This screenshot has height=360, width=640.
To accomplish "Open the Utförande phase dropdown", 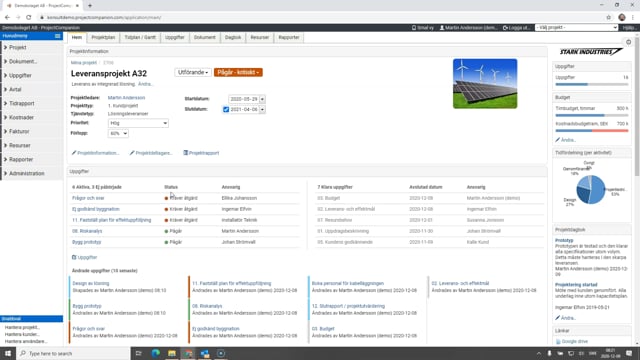I will [193, 72].
